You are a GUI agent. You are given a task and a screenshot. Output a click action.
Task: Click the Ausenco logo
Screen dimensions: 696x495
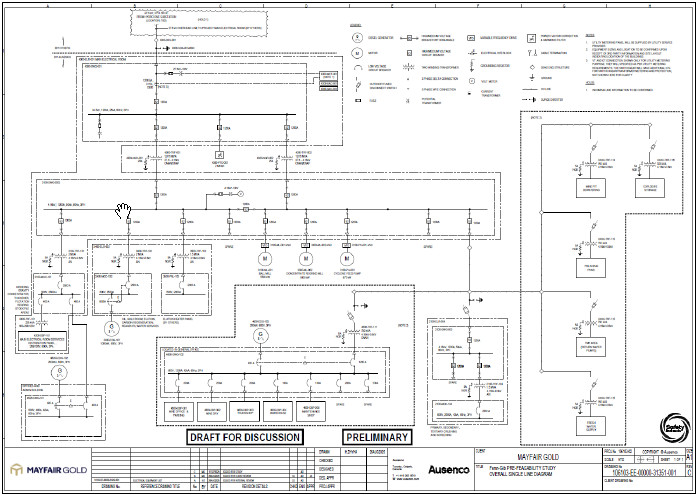click(x=449, y=469)
